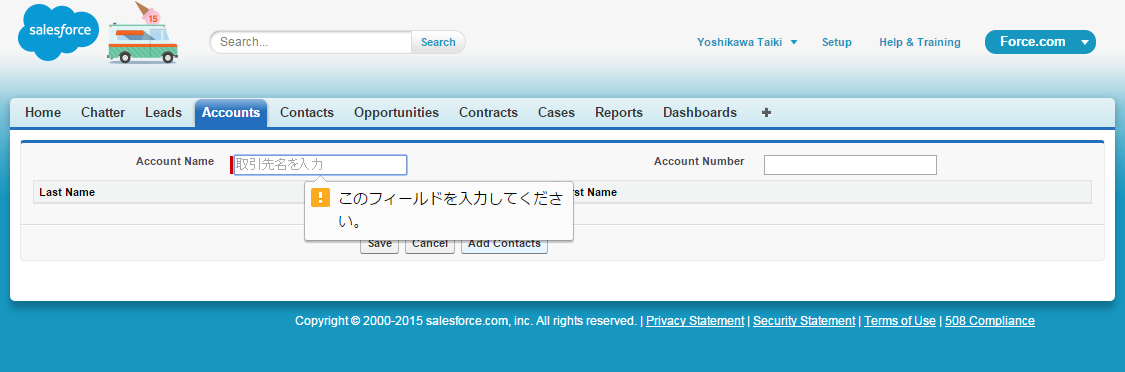The width and height of the screenshot is (1125, 372).
Task: Open the 508 Compliance link
Action: [x=990, y=321]
